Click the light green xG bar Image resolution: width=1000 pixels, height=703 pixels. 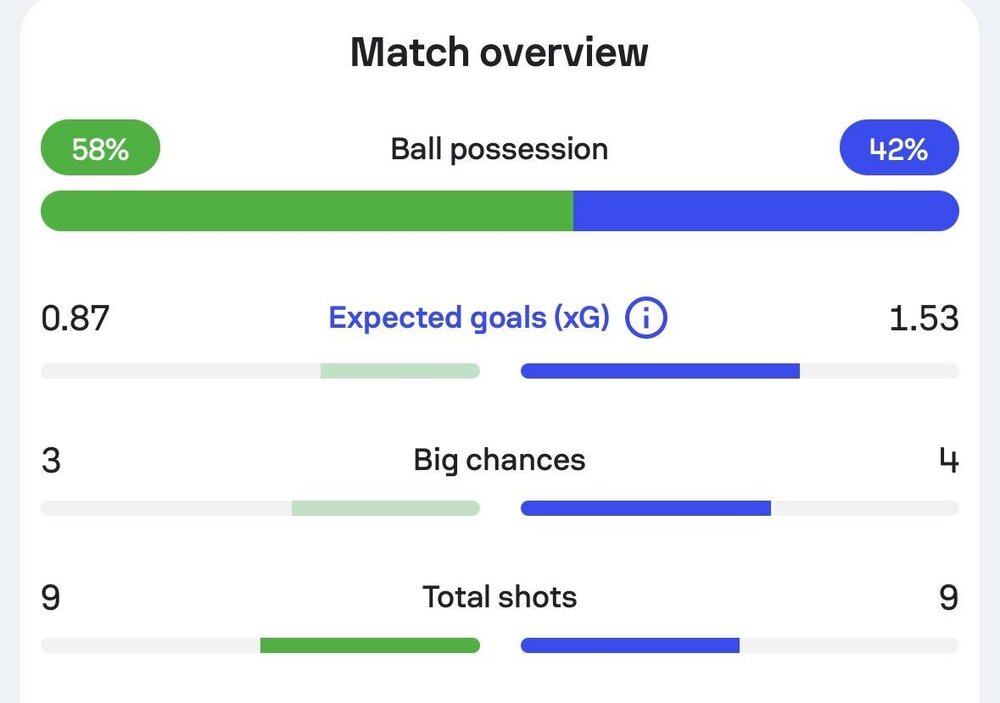(x=400, y=371)
